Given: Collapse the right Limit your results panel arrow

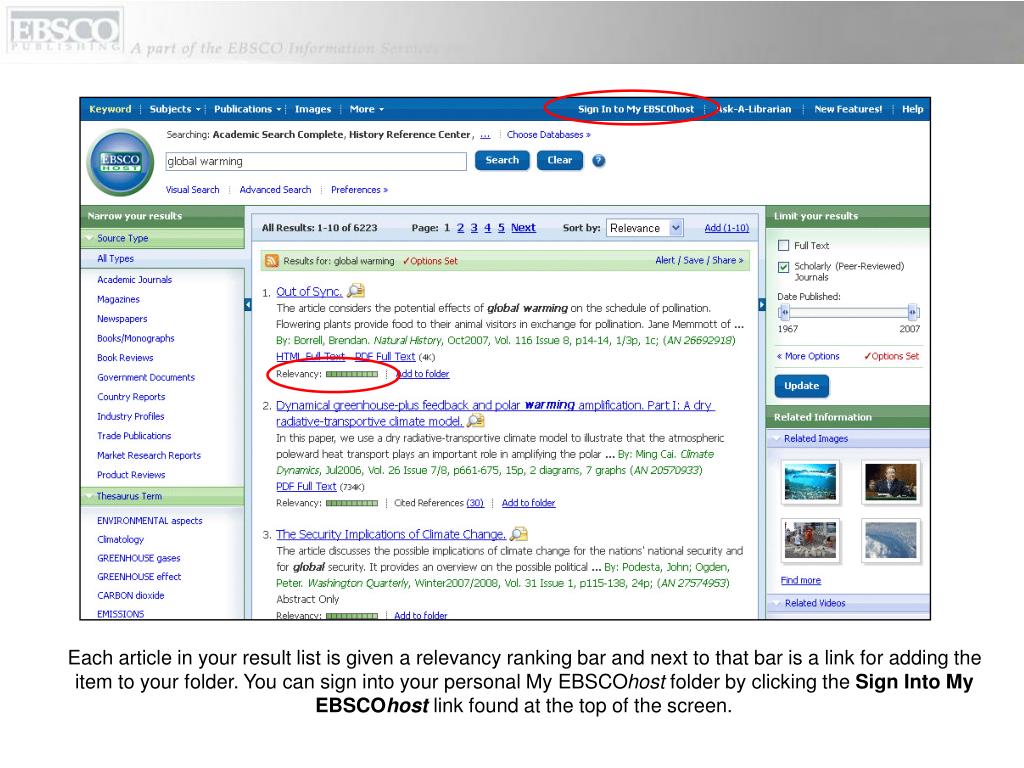Looking at the screenshot, I should pyautogui.click(x=761, y=304).
